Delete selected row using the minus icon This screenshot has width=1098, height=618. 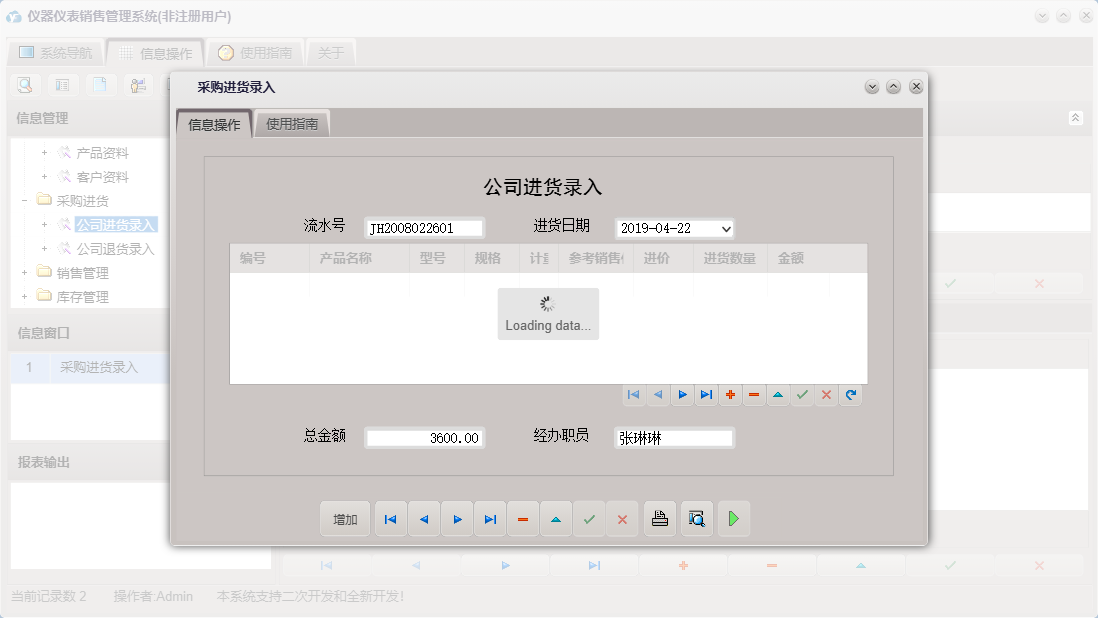tap(754, 395)
